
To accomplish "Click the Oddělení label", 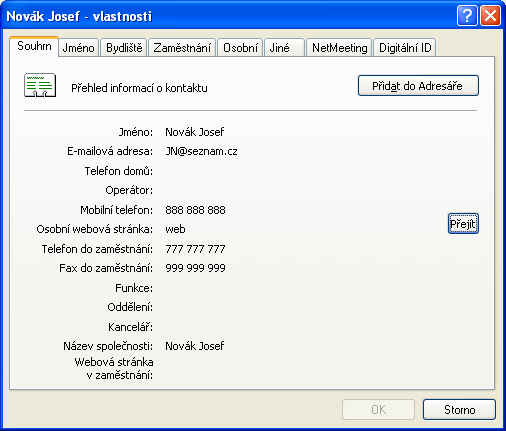I will (130, 307).
